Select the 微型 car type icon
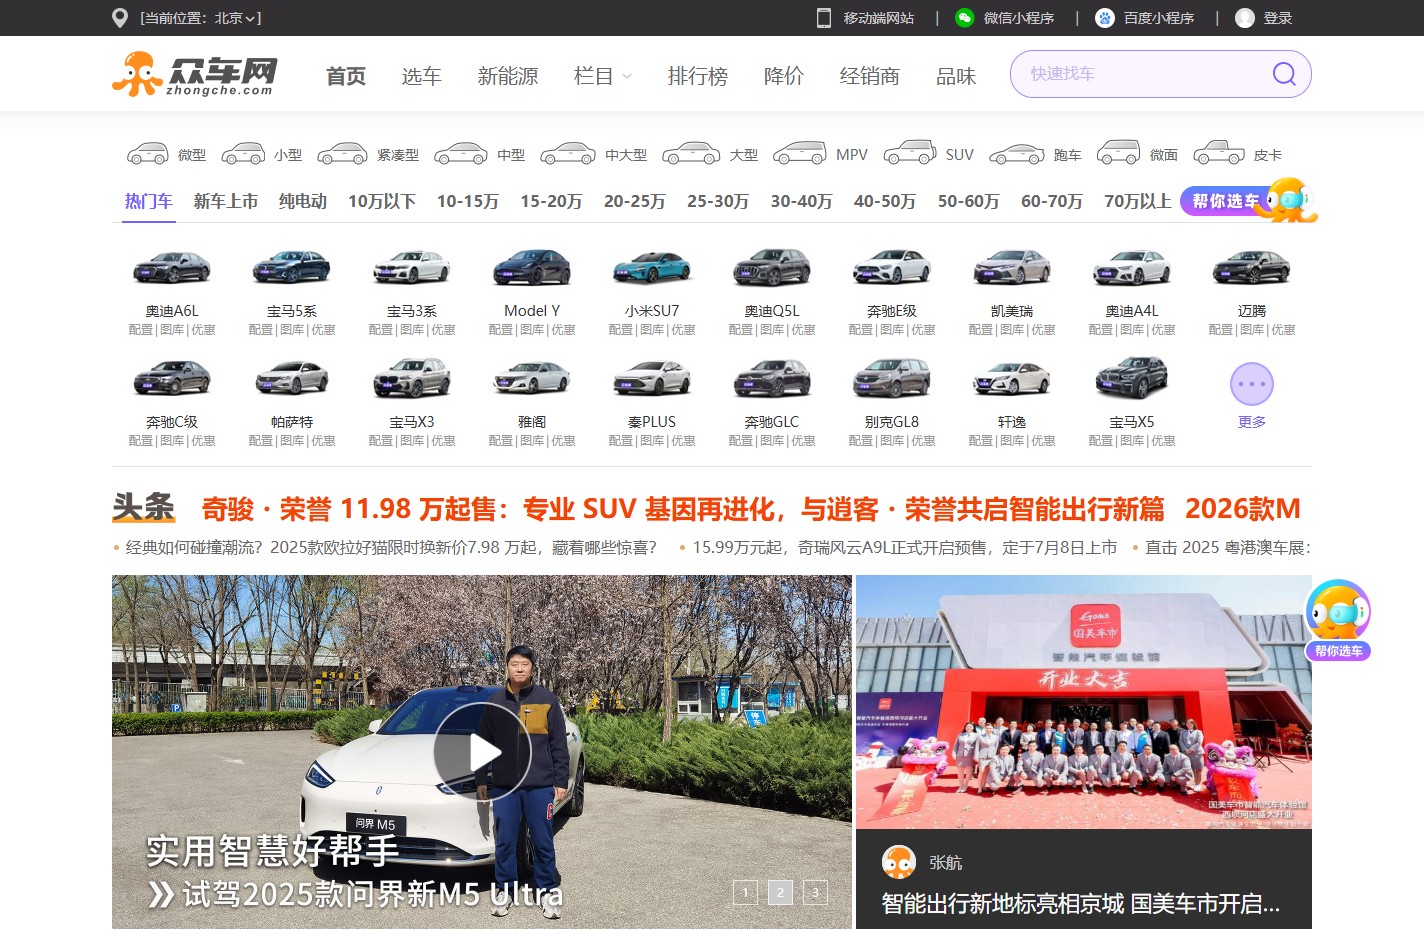Screen dimensions: 1424x933 tap(148, 154)
